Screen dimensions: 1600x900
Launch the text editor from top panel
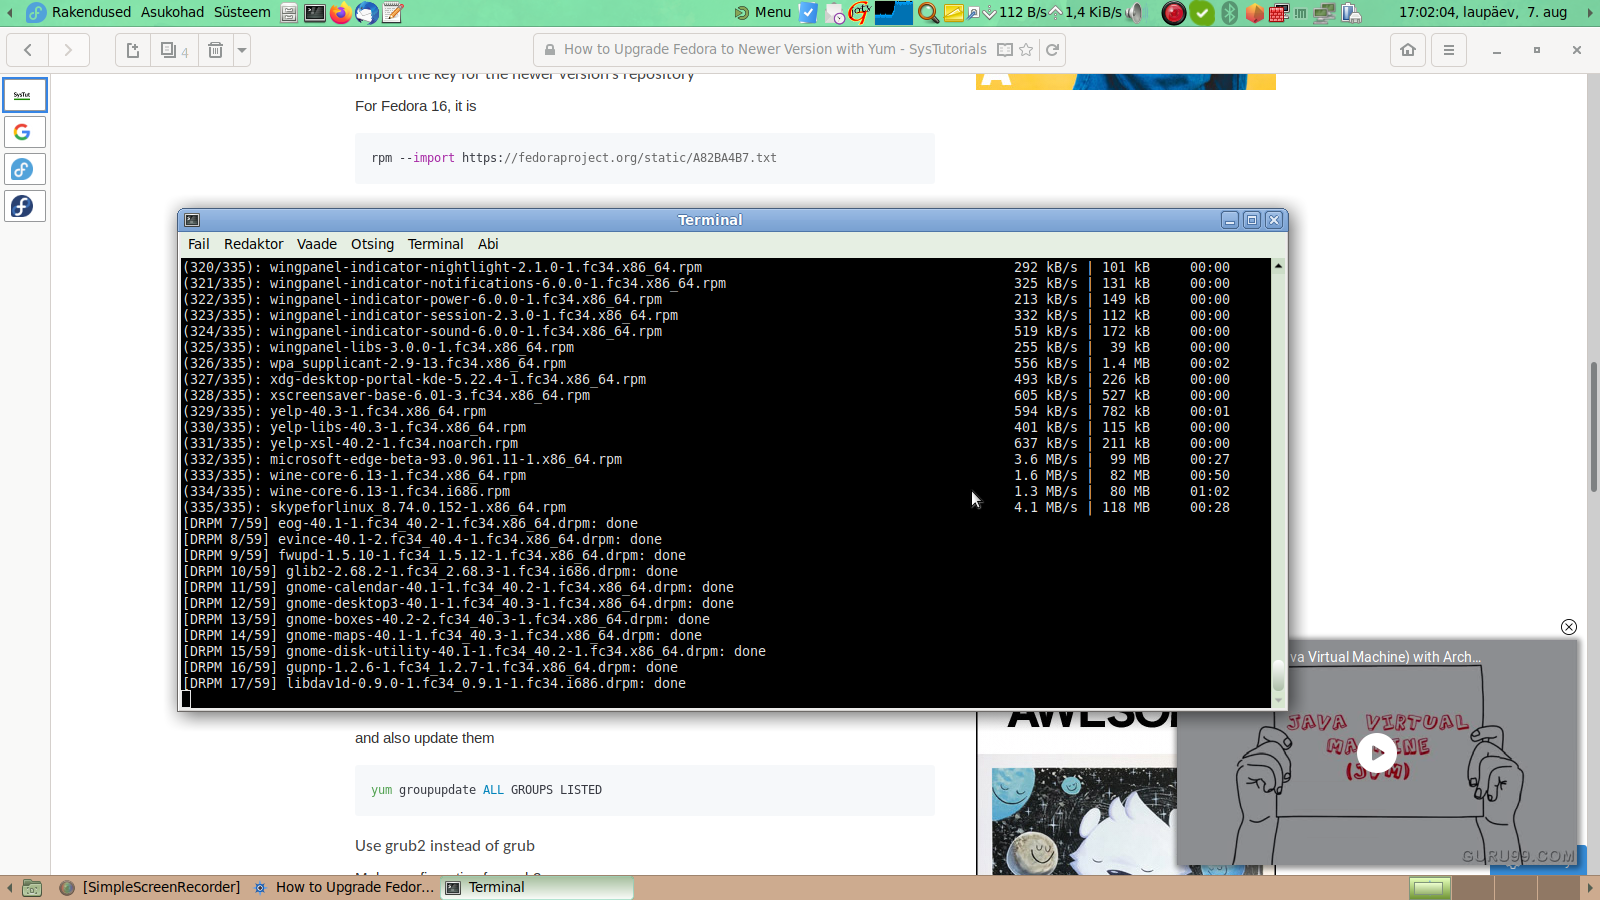click(393, 13)
